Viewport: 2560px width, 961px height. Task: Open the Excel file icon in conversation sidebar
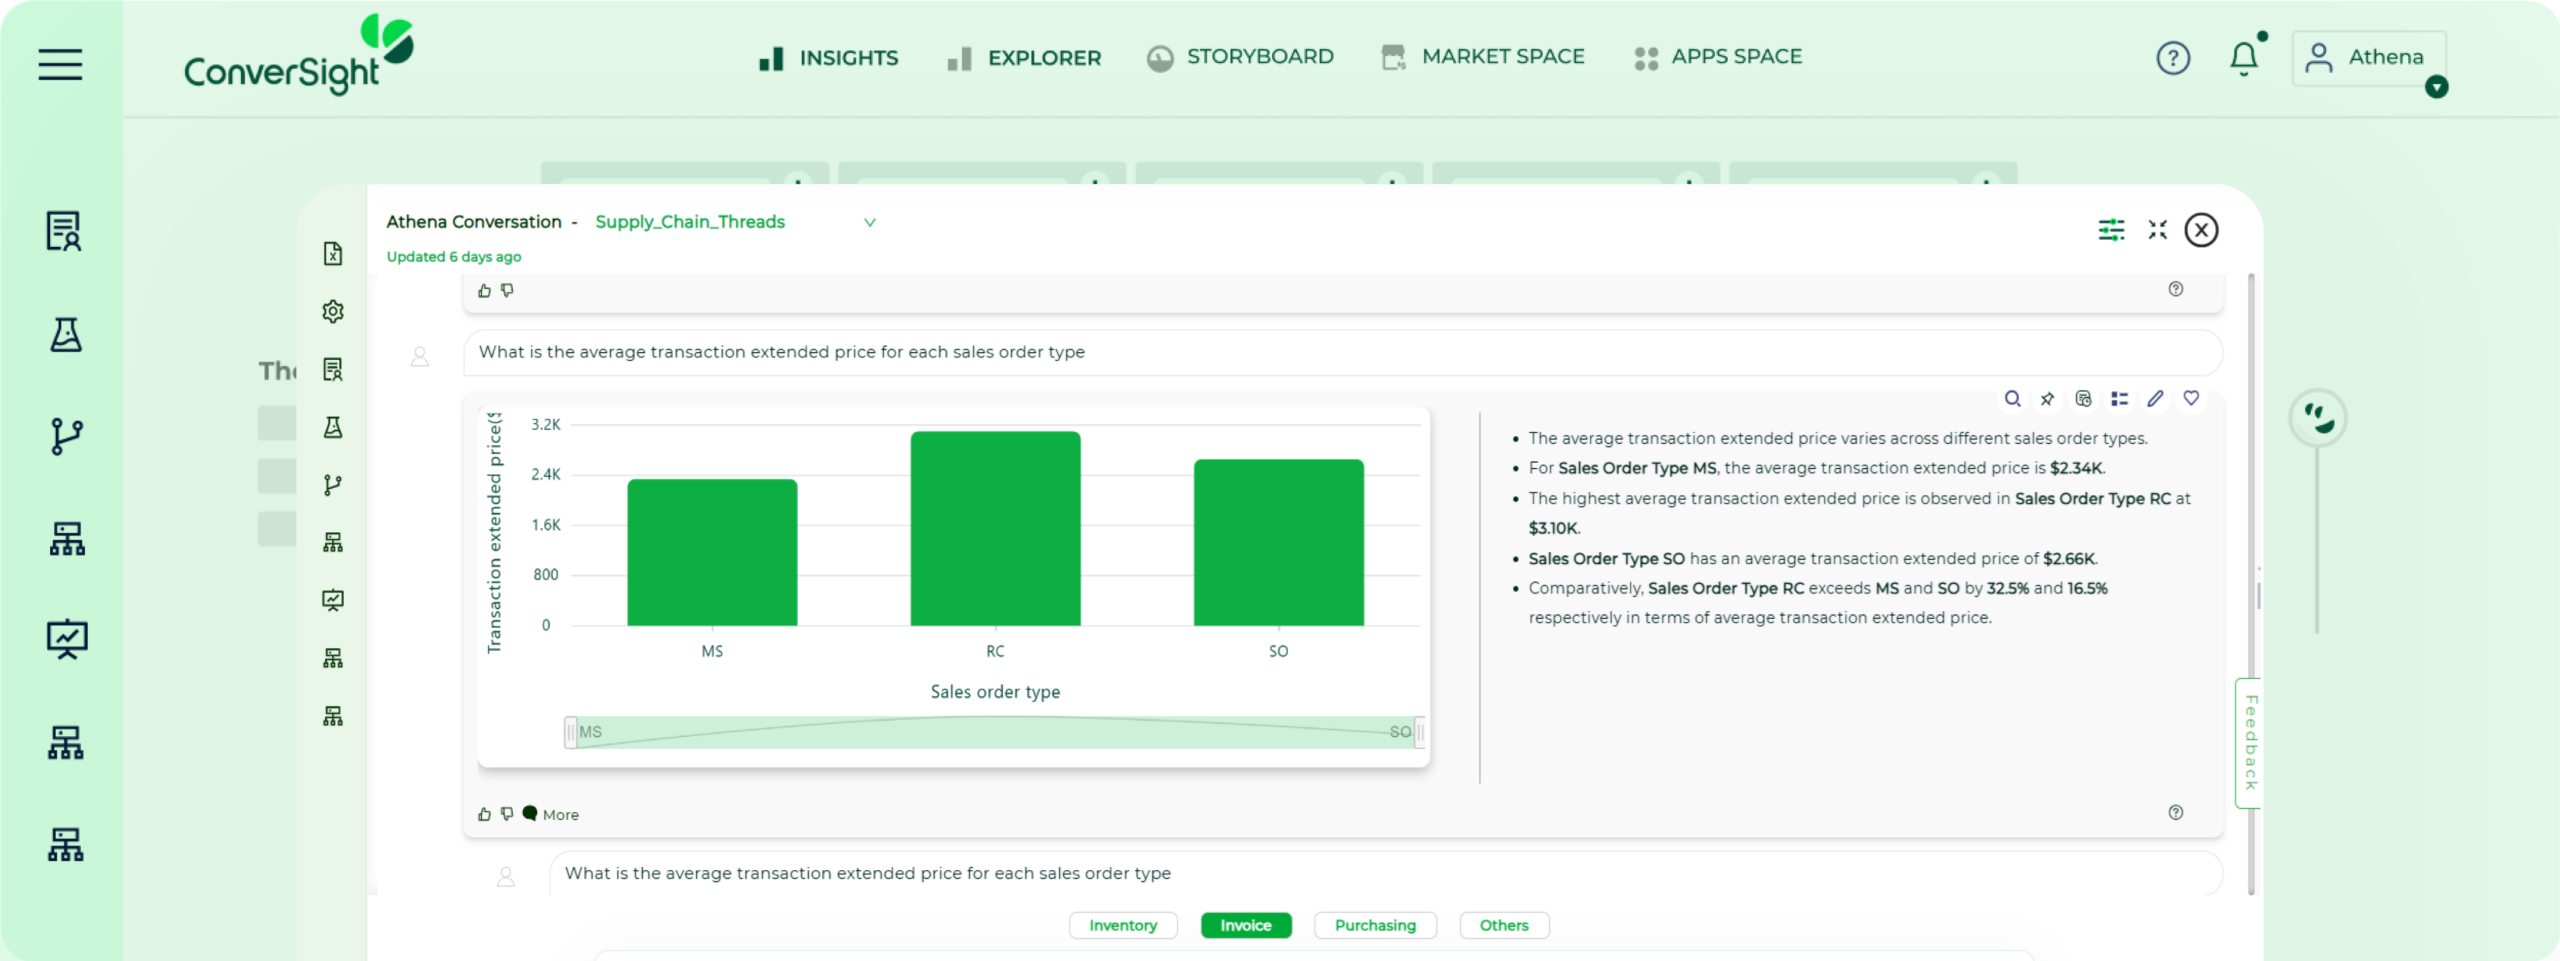pos(333,253)
